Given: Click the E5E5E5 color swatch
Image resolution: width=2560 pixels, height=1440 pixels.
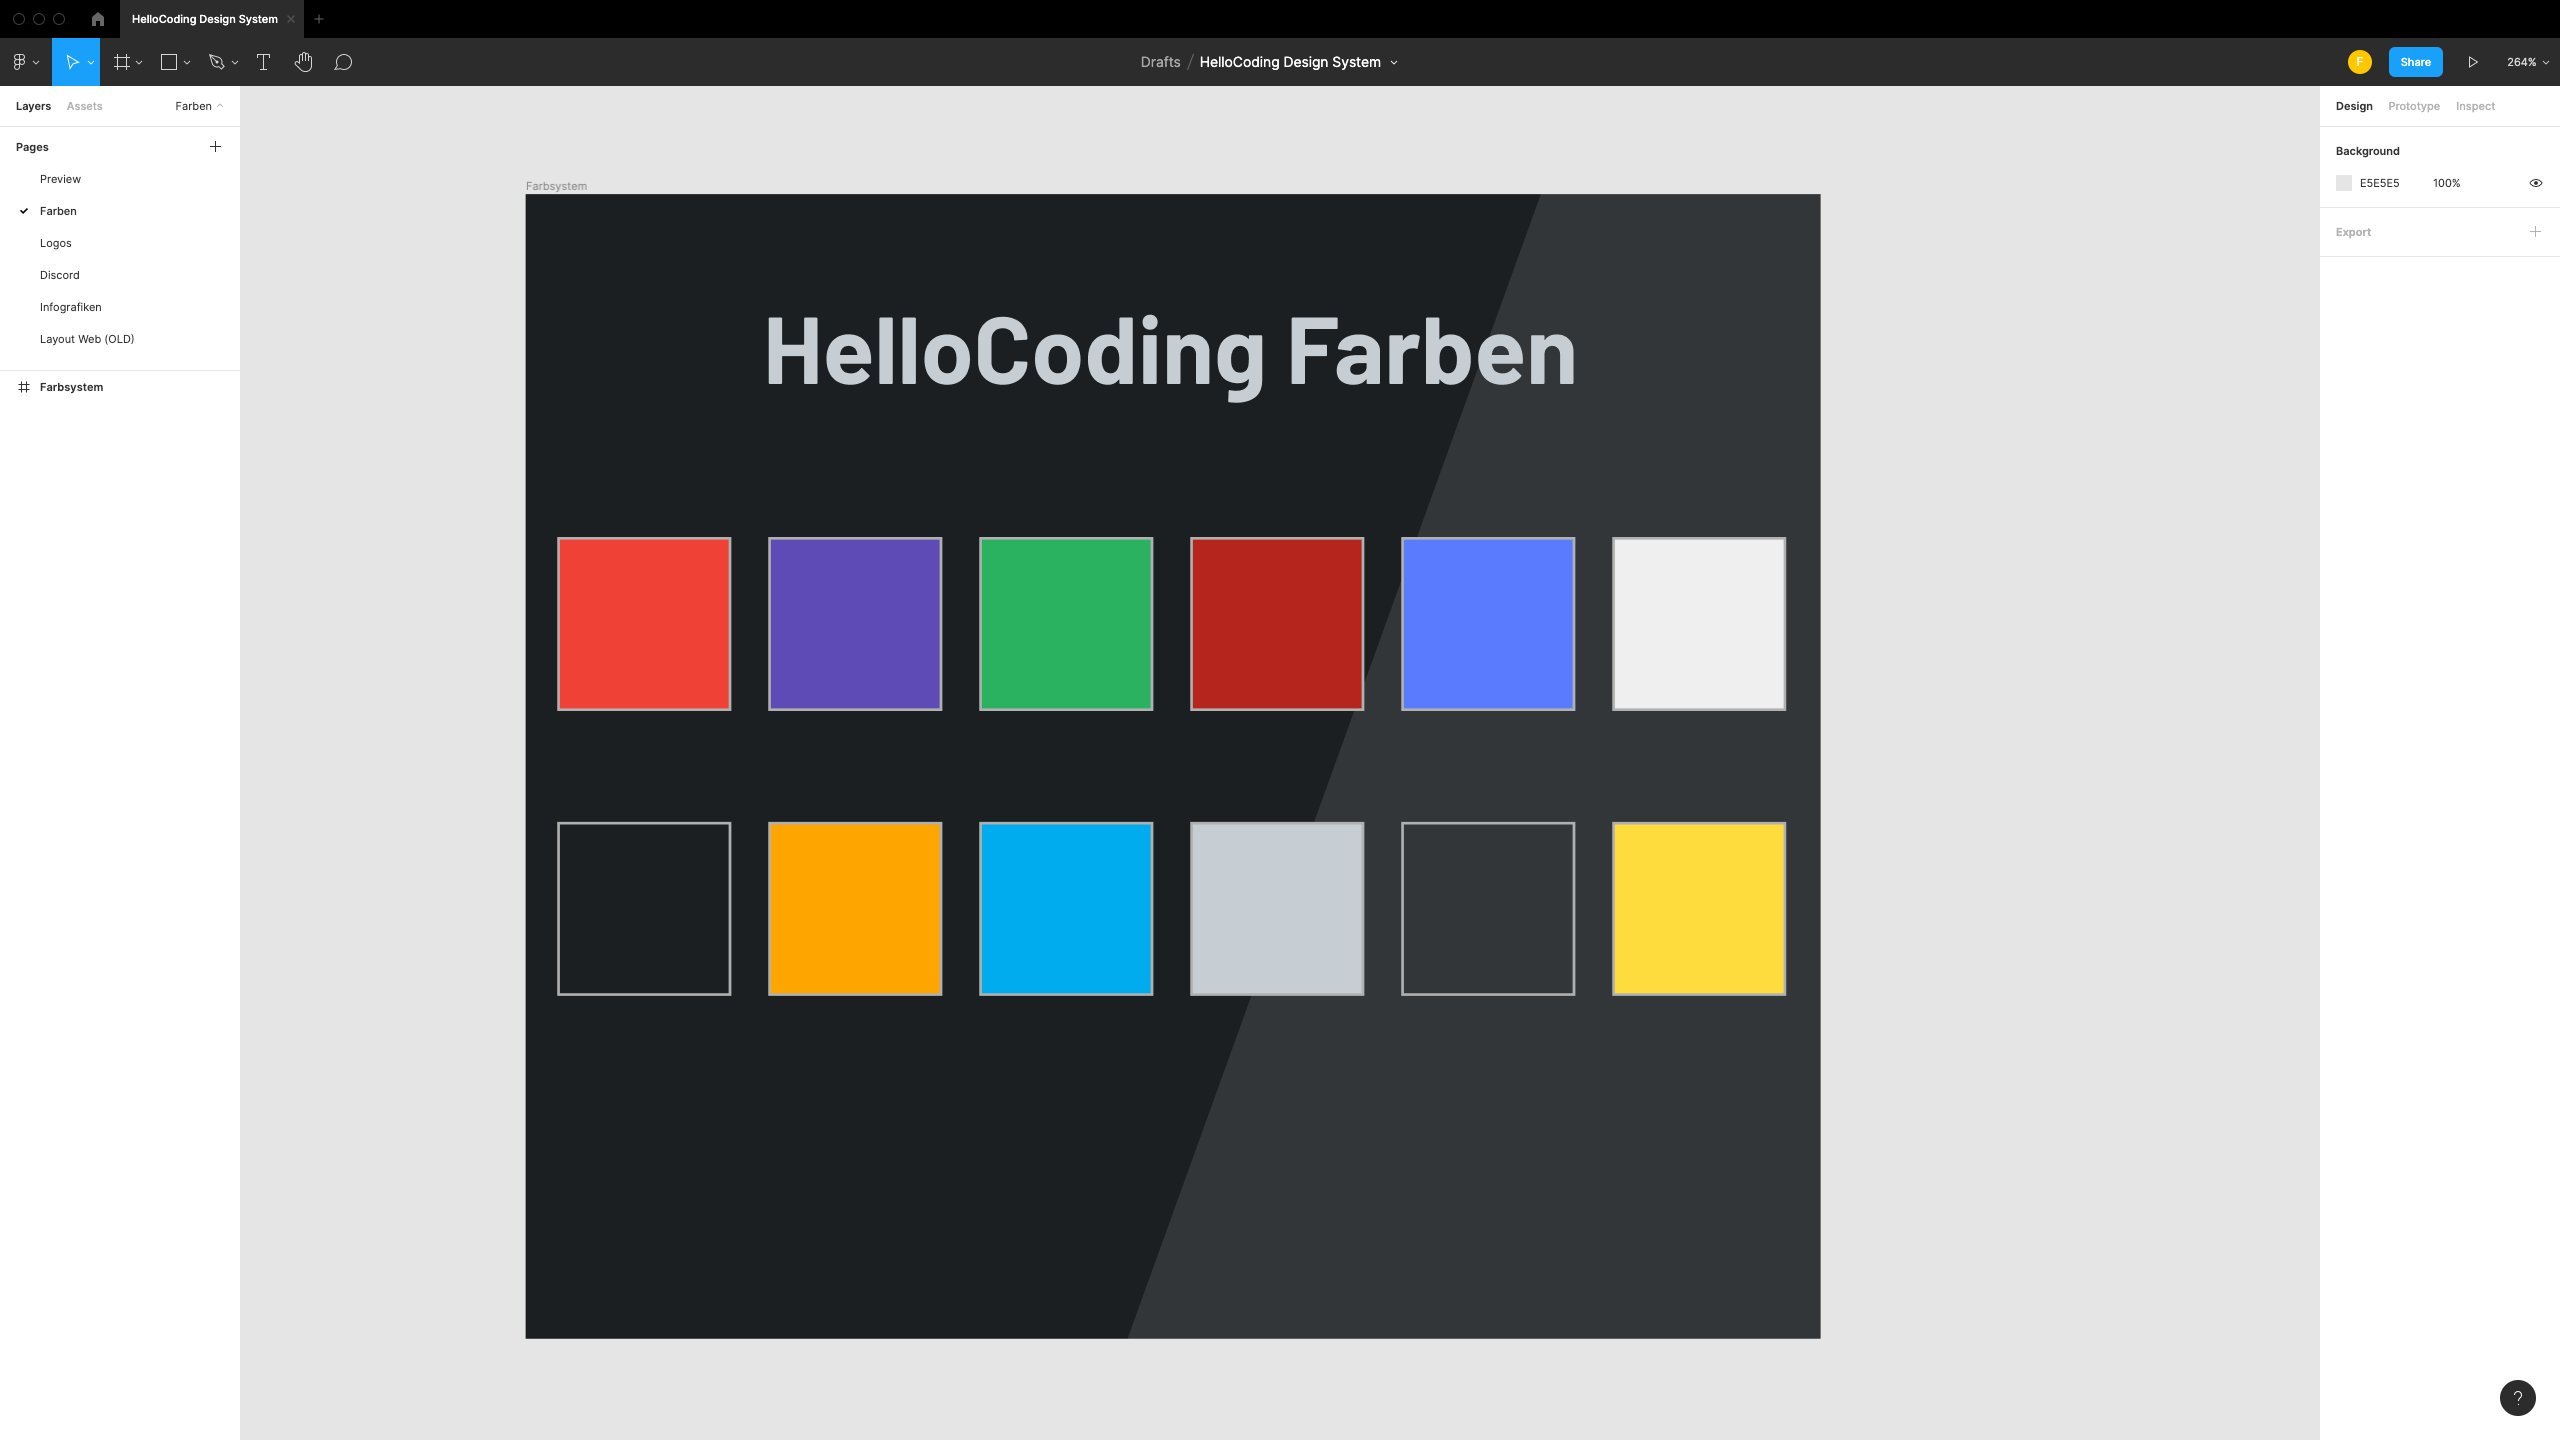Looking at the screenshot, I should pyautogui.click(x=2344, y=182).
